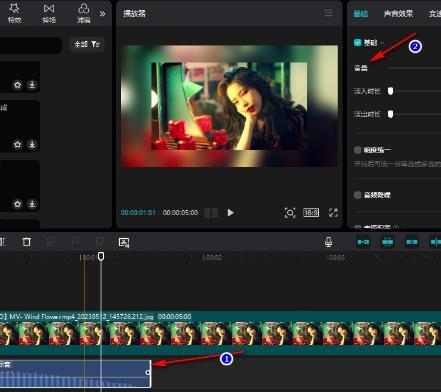Switch to the 声音效果 sound effects tab
Image resolution: width=441 pixels, height=392 pixels.
(398, 14)
